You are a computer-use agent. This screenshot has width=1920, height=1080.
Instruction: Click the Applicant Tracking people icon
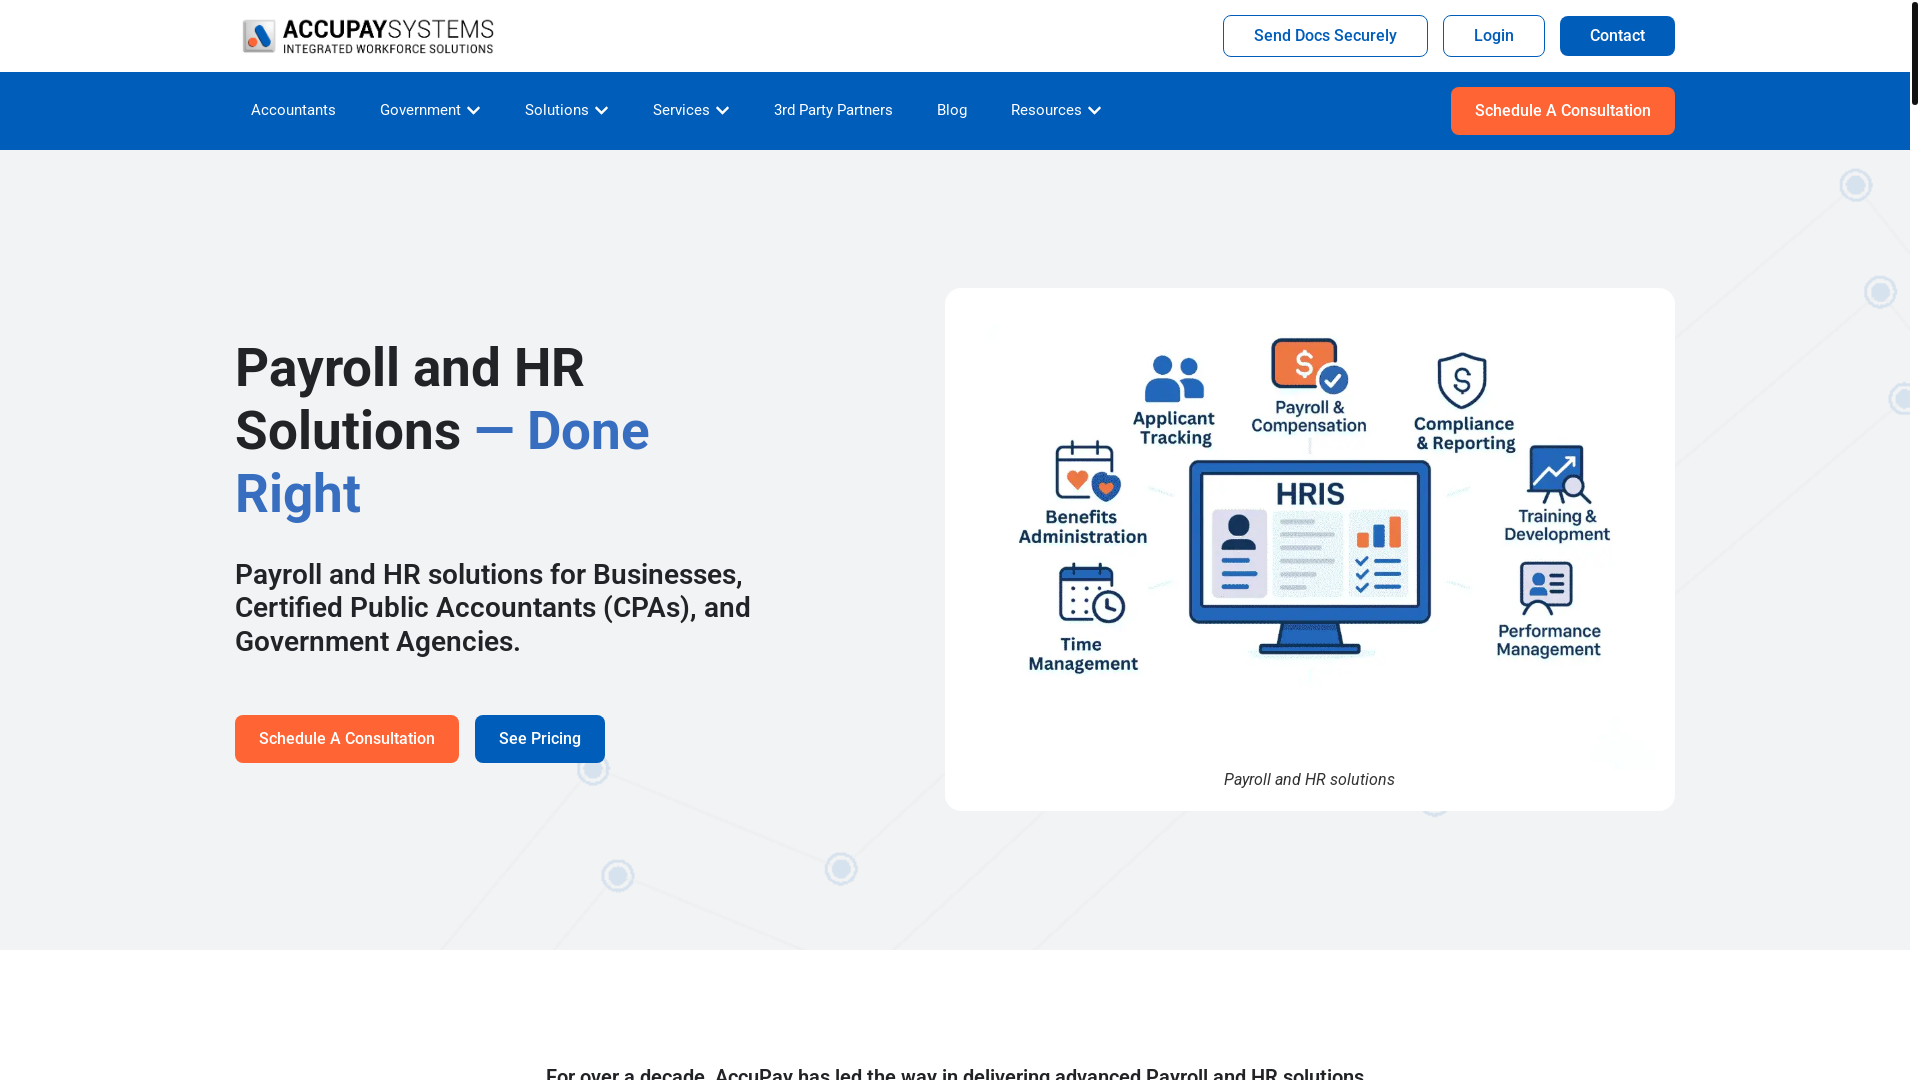[x=1174, y=379]
